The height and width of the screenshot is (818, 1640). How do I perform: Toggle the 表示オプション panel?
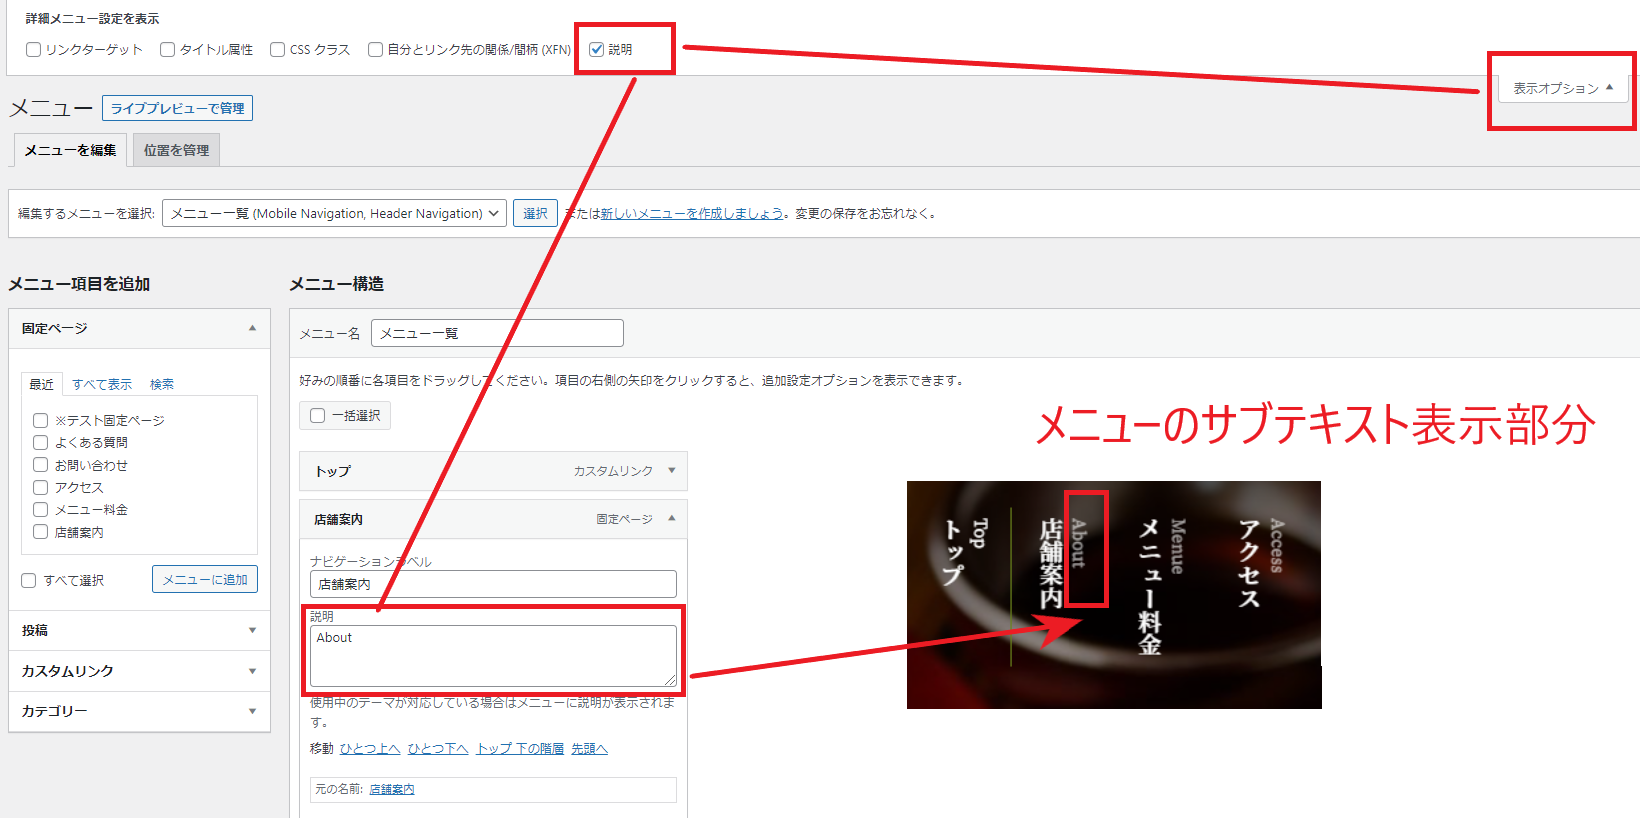point(1562,88)
